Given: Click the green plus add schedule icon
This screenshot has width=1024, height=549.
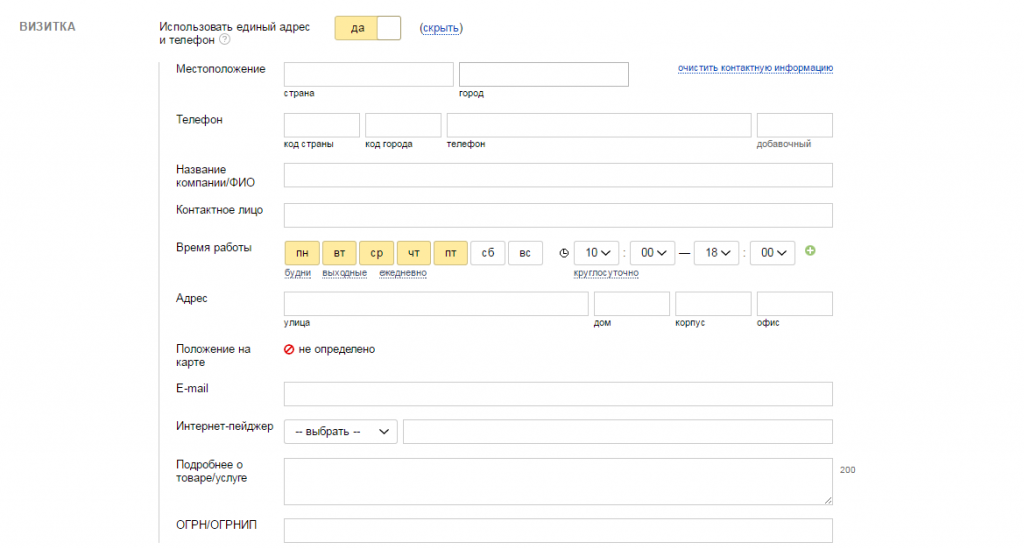Looking at the screenshot, I should pyautogui.click(x=810, y=251).
